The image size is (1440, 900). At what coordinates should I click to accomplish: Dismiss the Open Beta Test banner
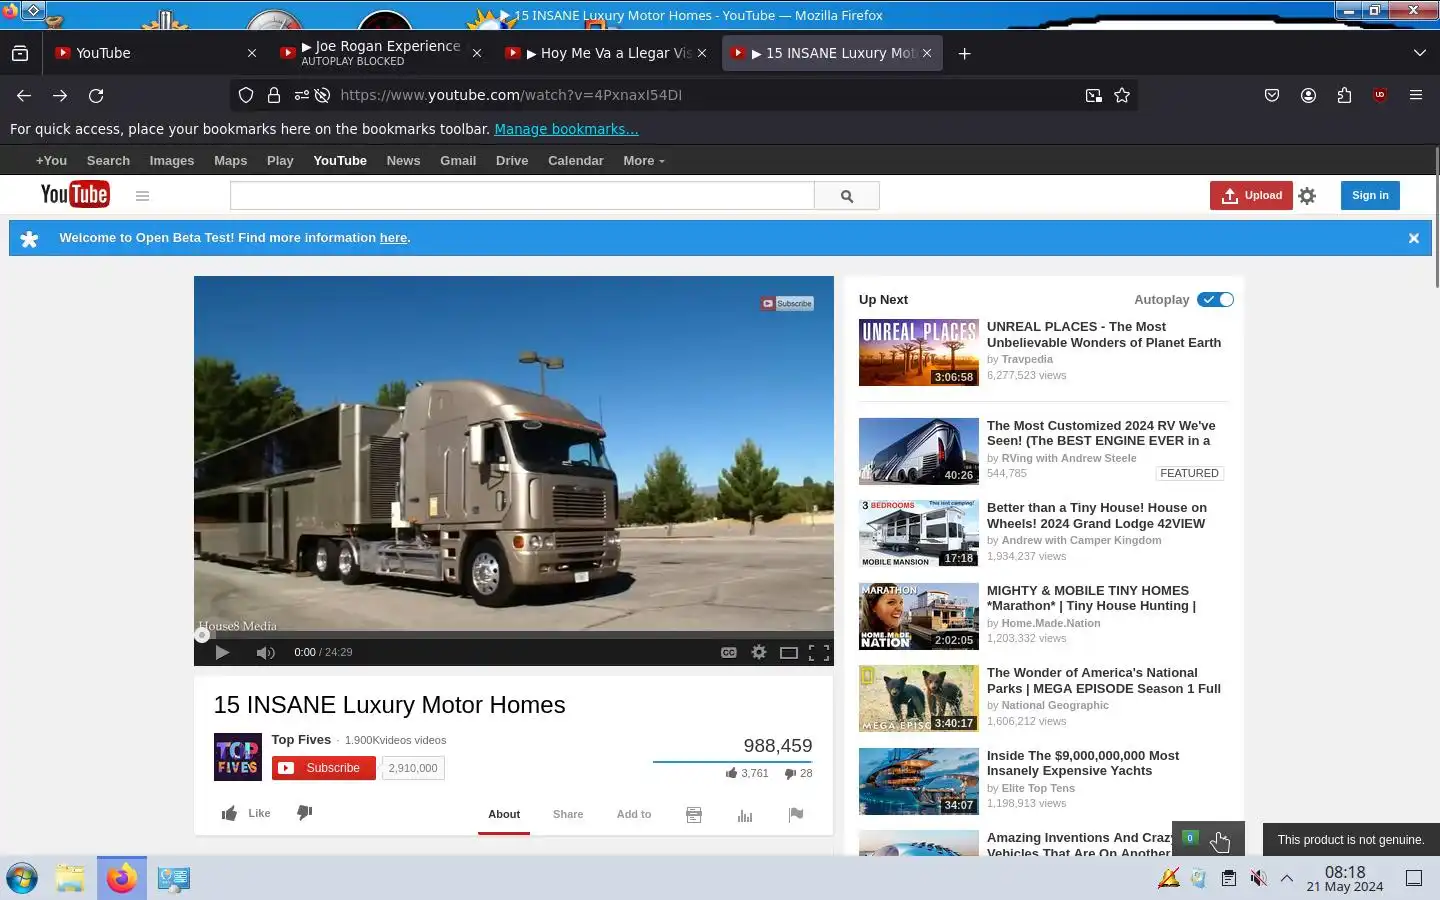1414,238
